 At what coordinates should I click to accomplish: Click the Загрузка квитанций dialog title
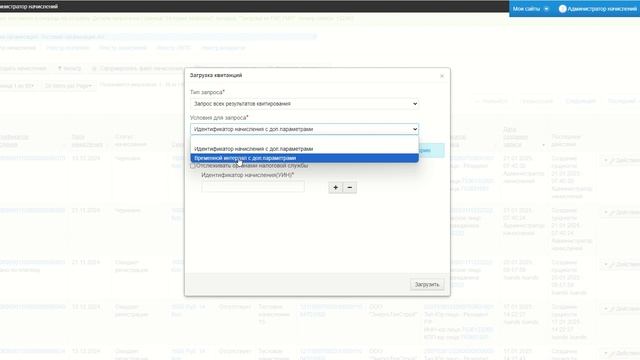(216, 76)
